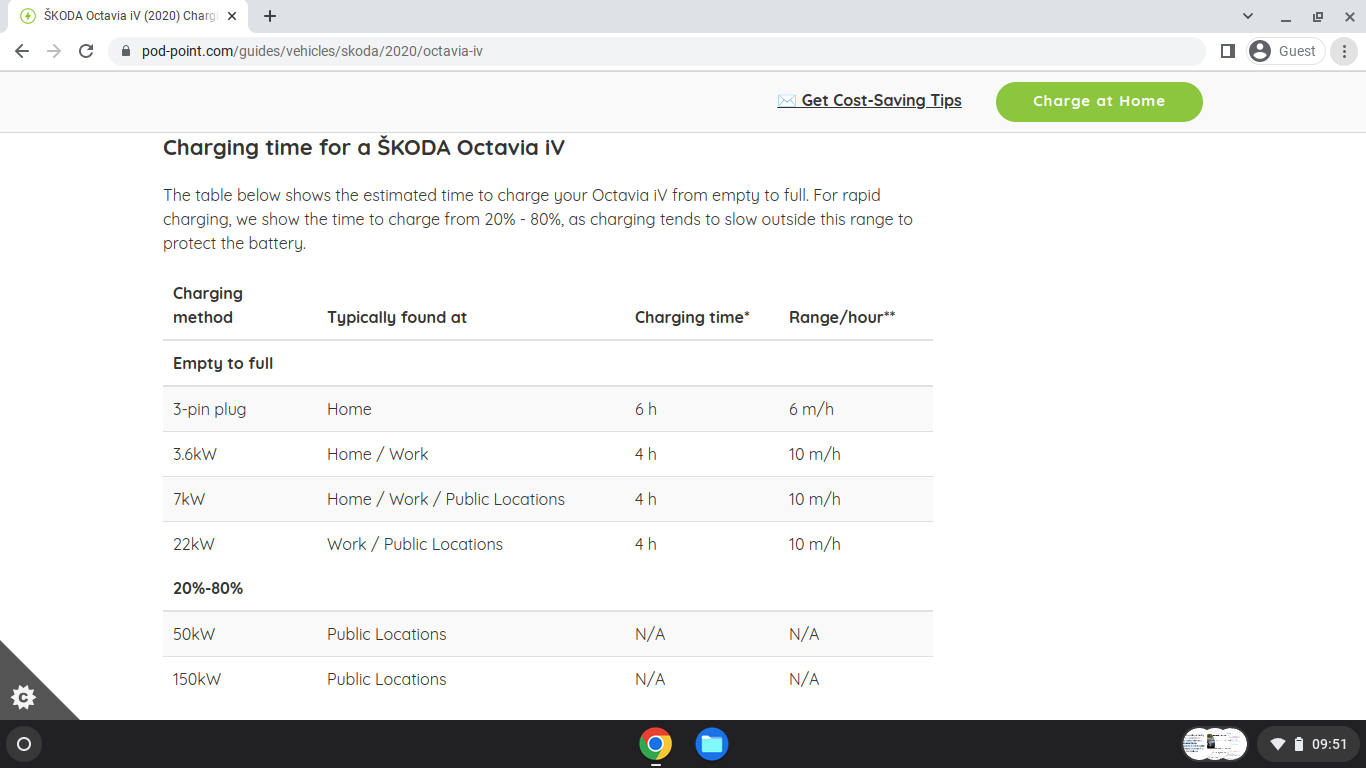The image size is (1366, 768).
Task: Expand the tab search dropdown arrow
Action: [x=1248, y=16]
